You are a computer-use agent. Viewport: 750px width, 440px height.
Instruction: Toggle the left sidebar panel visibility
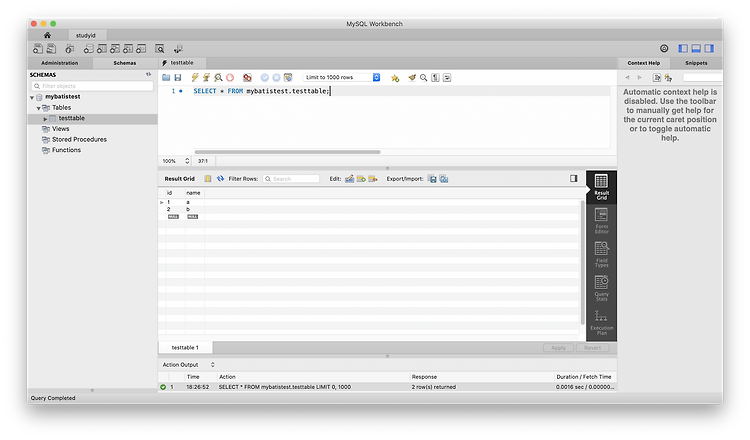[x=683, y=48]
